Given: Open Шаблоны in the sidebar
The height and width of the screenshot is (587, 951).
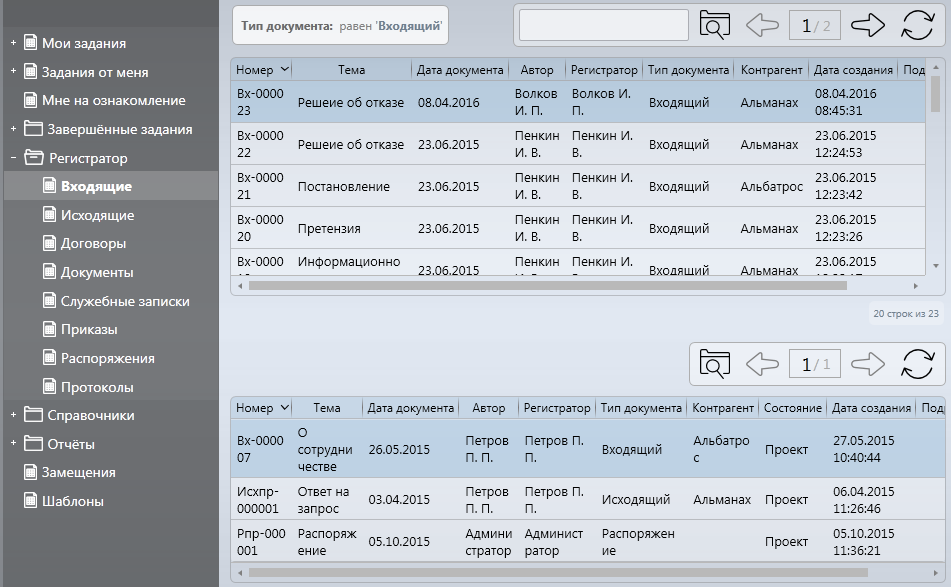Looking at the screenshot, I should click(x=72, y=501).
